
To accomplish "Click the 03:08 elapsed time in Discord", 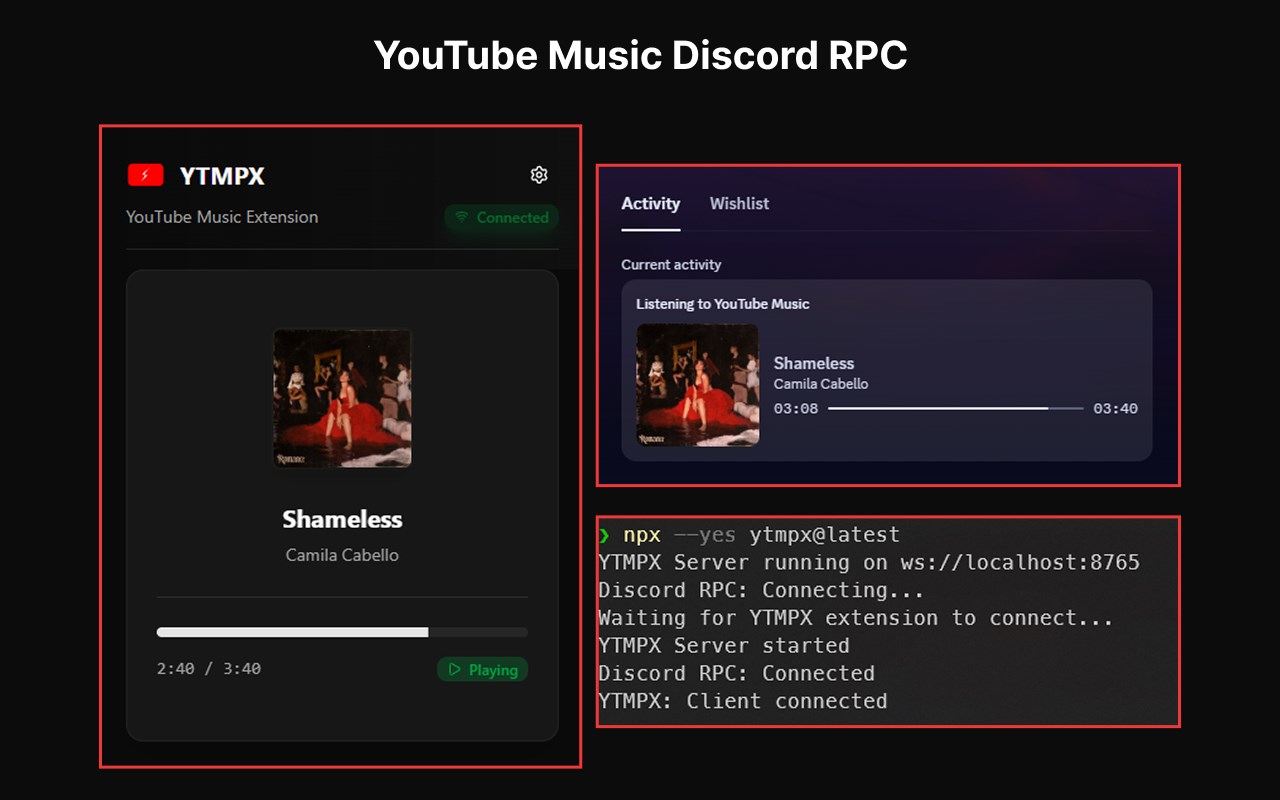I will 796,409.
